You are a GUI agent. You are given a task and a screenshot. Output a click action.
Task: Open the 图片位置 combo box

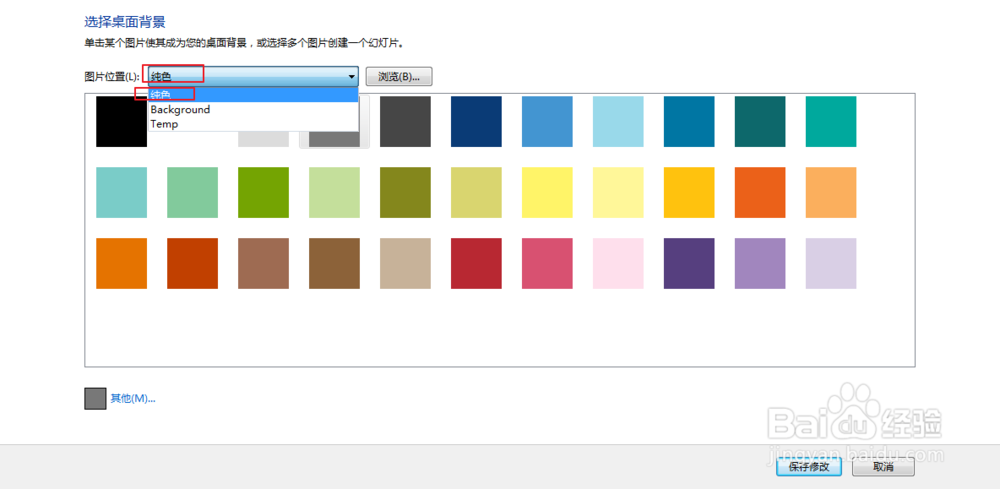[x=253, y=77]
